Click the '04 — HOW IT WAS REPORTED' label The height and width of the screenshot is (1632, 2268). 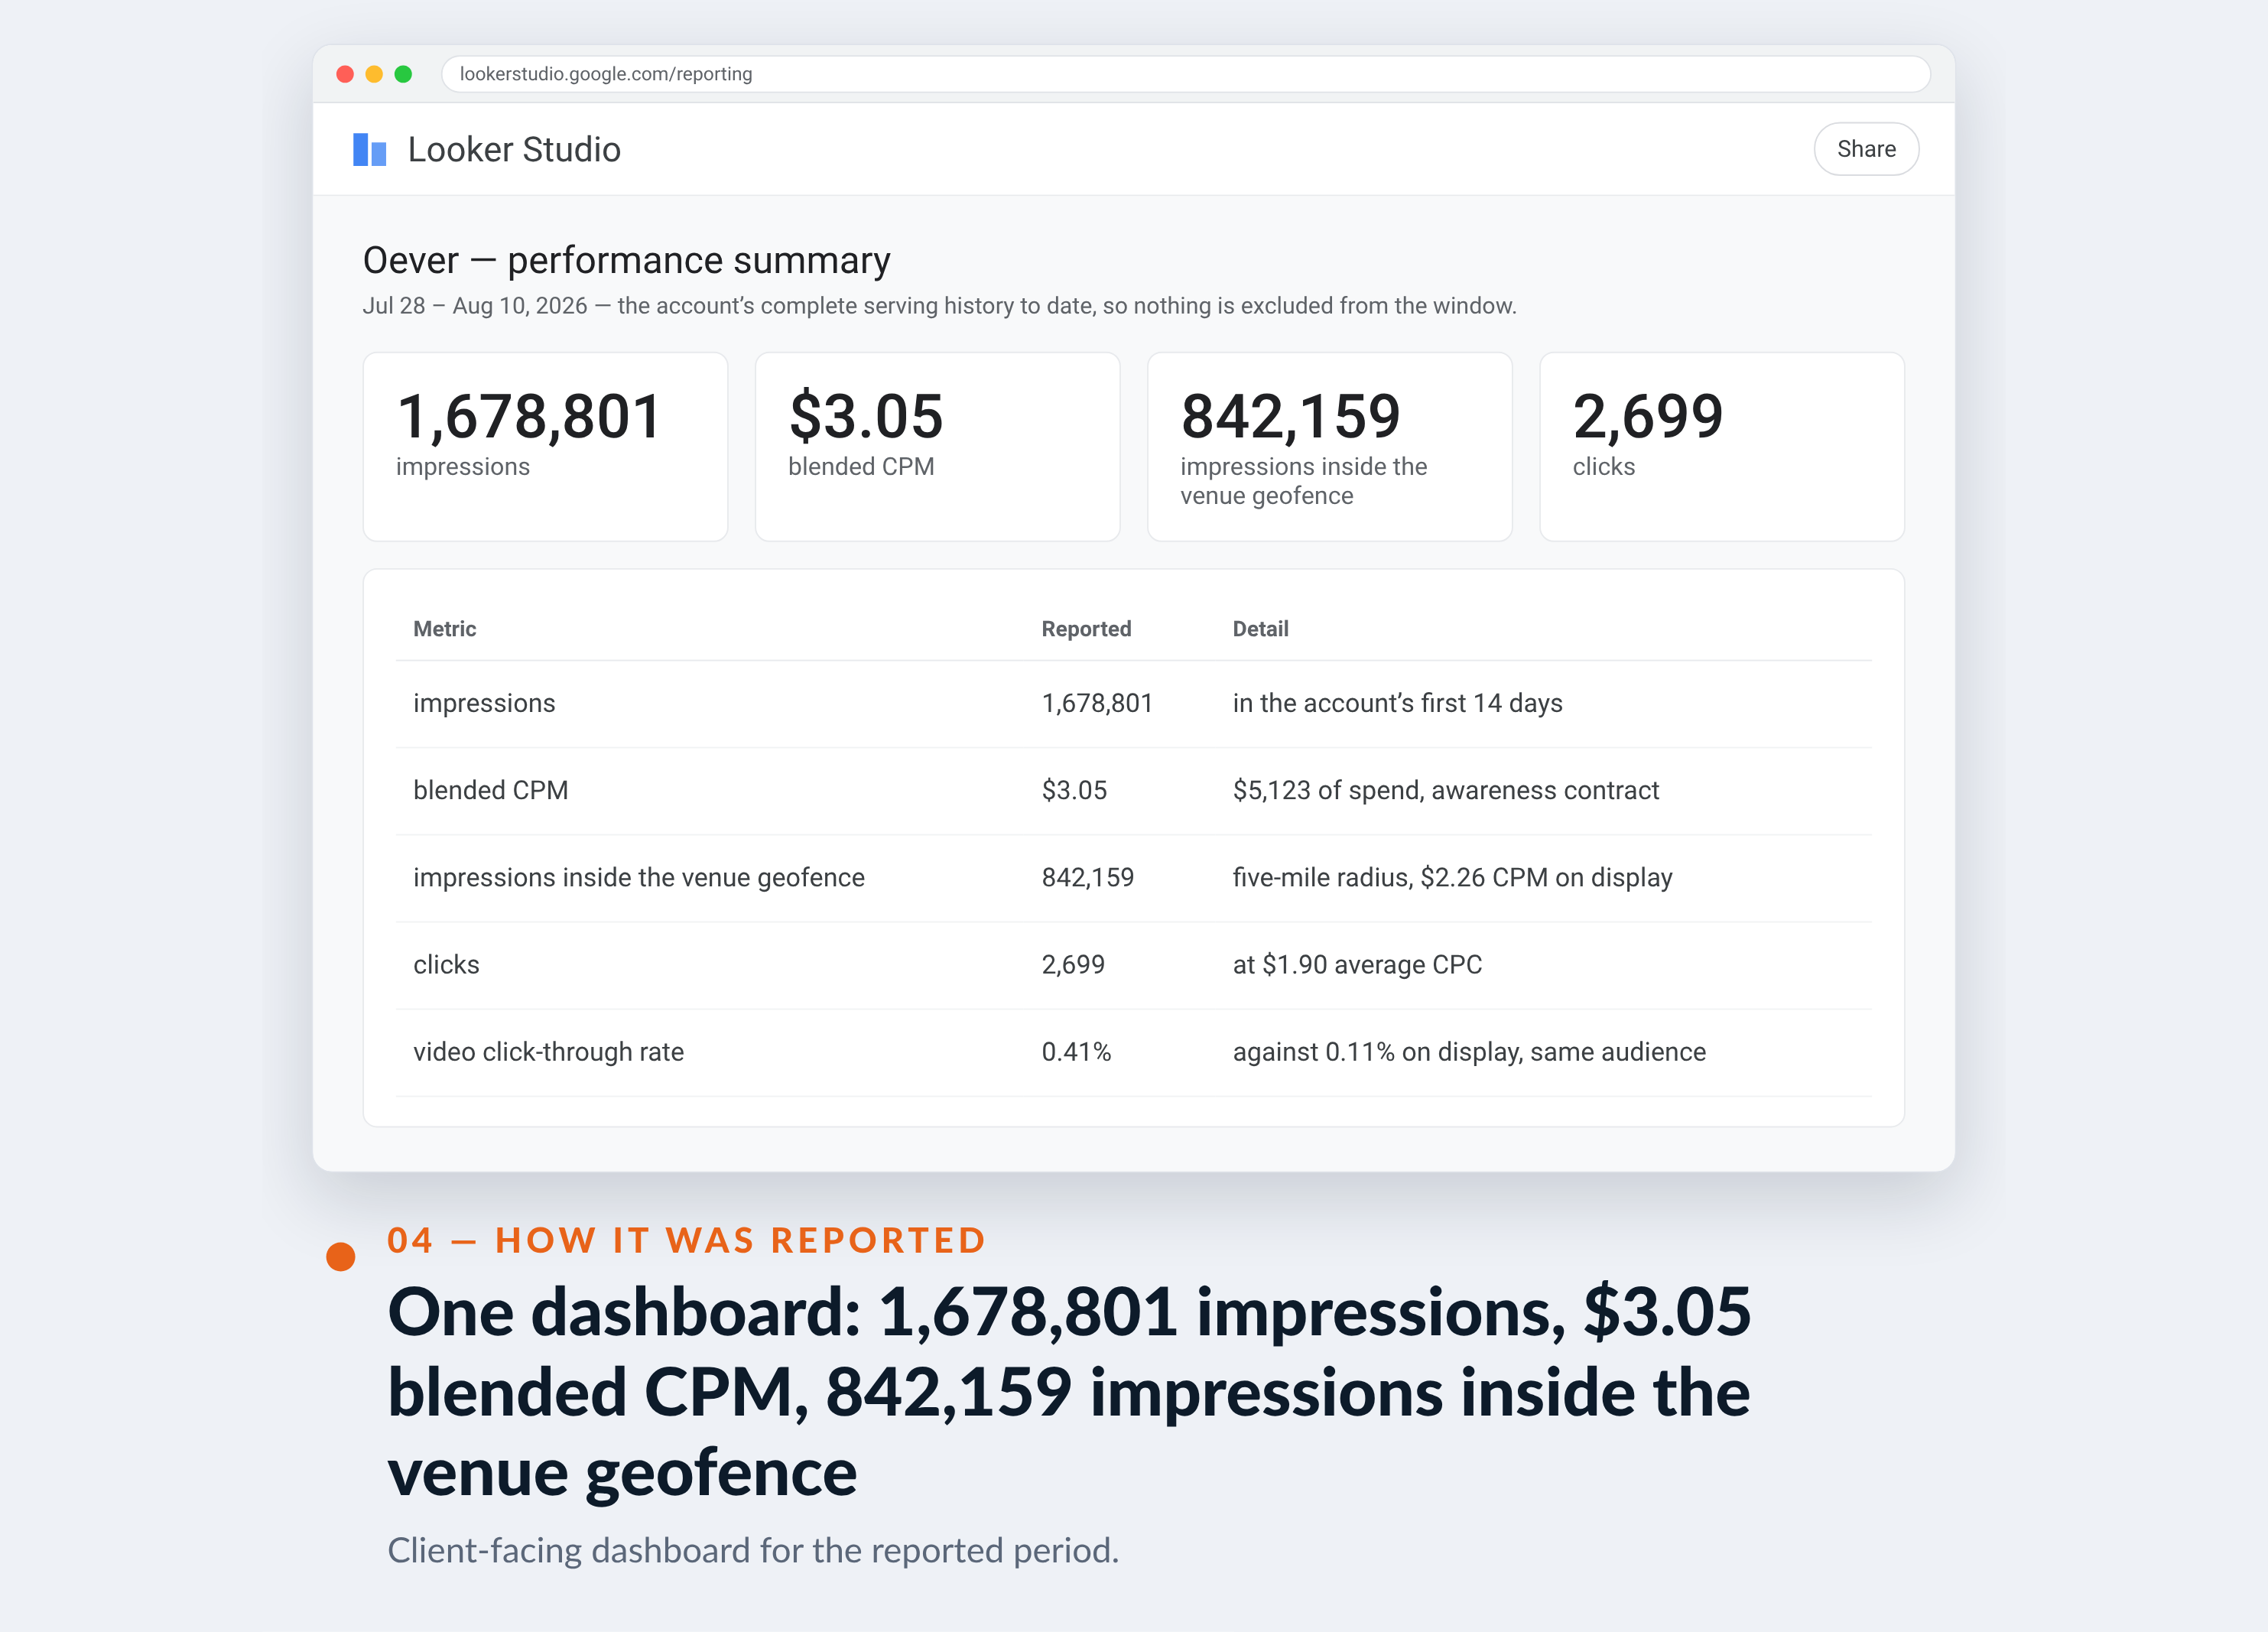click(x=686, y=1240)
